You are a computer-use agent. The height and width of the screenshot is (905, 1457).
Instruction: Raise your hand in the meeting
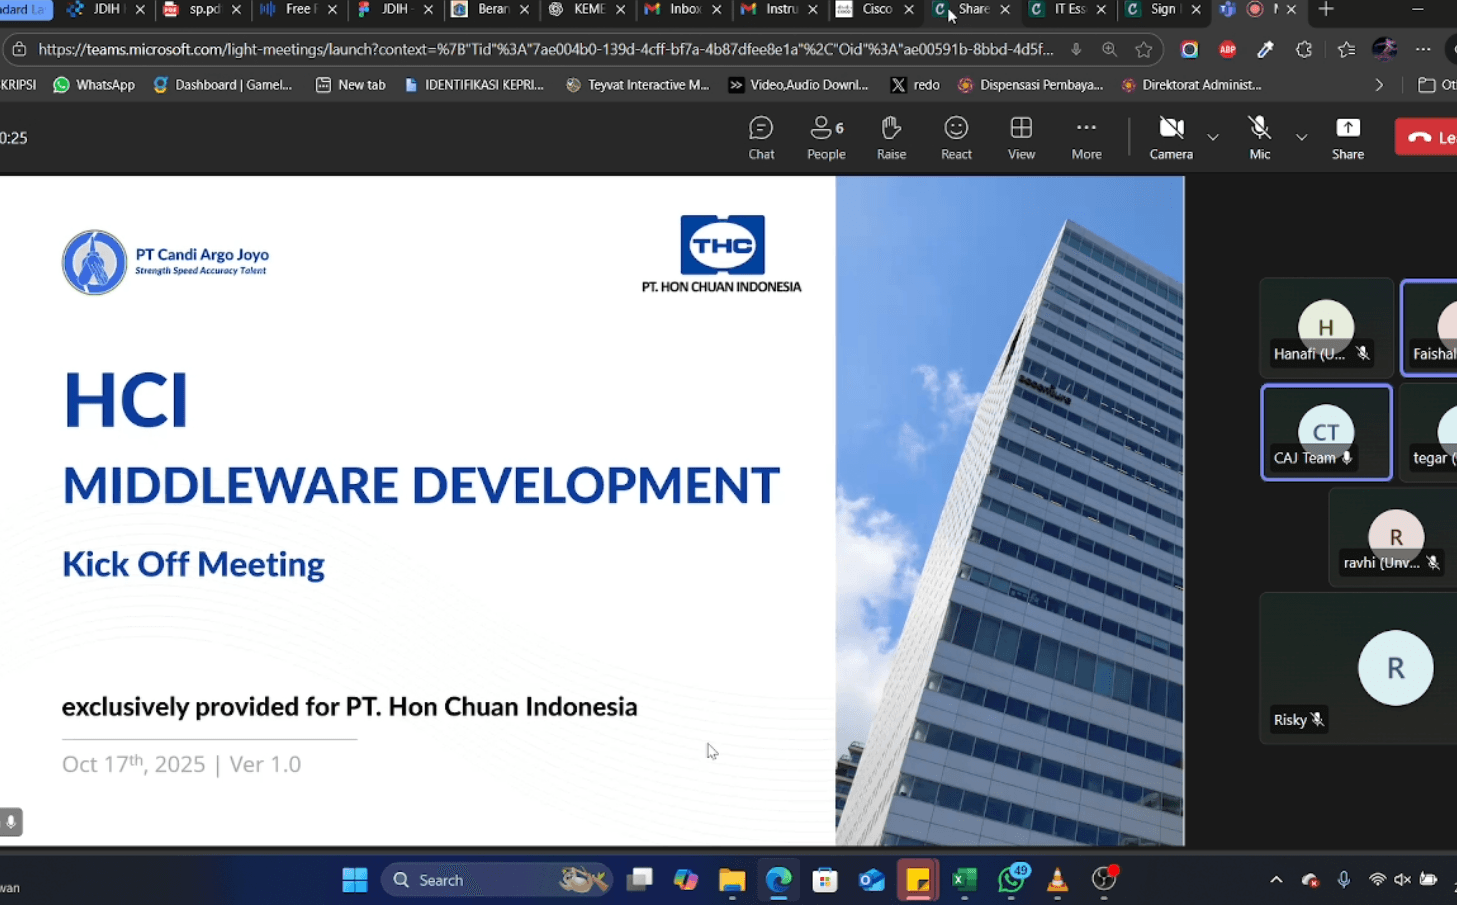click(x=891, y=138)
